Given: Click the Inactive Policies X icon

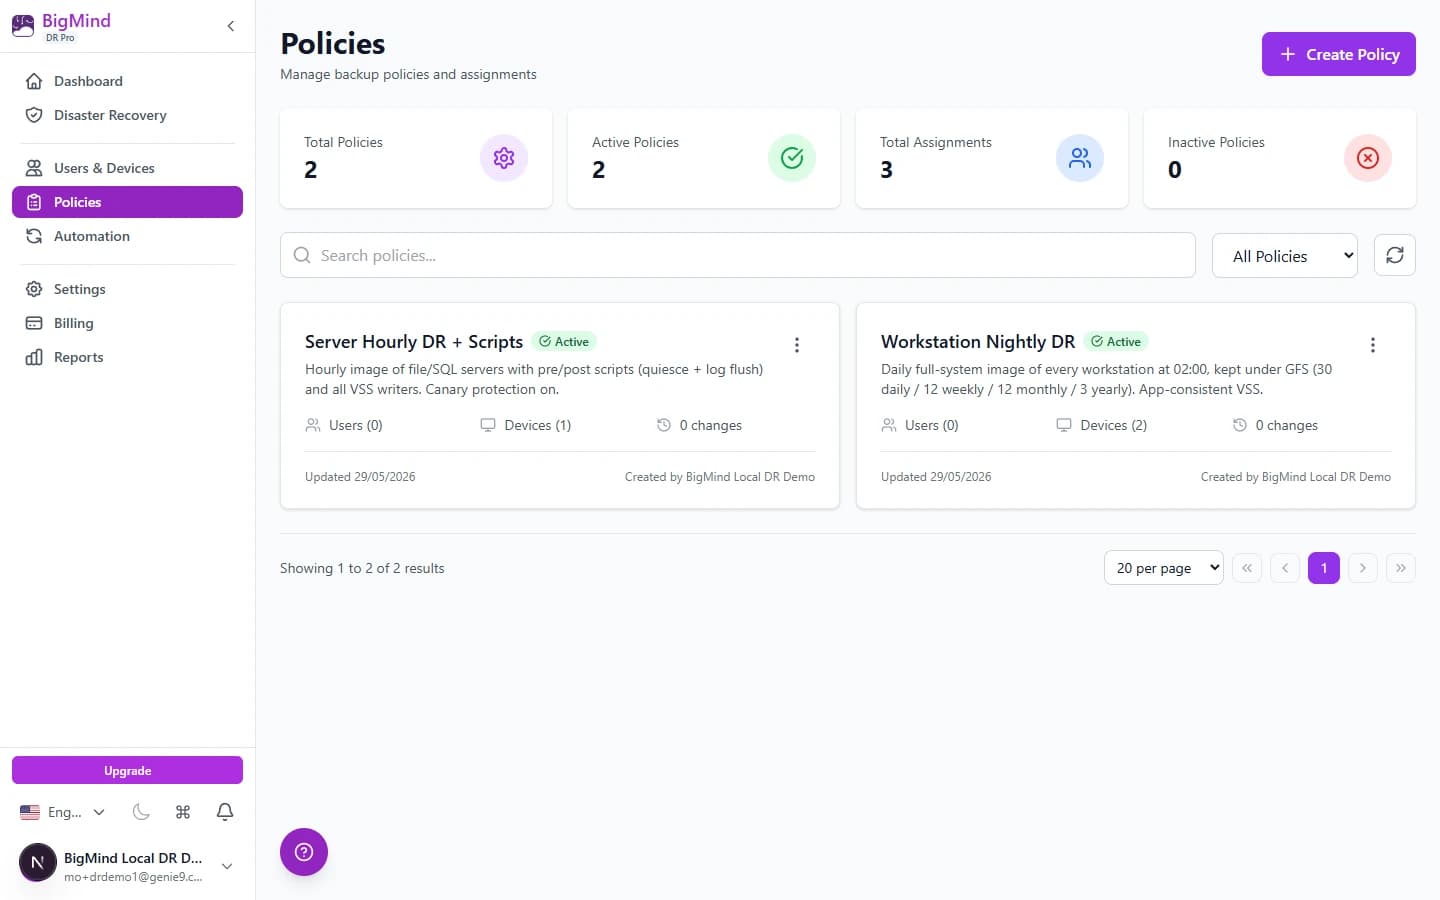Looking at the screenshot, I should [1368, 158].
